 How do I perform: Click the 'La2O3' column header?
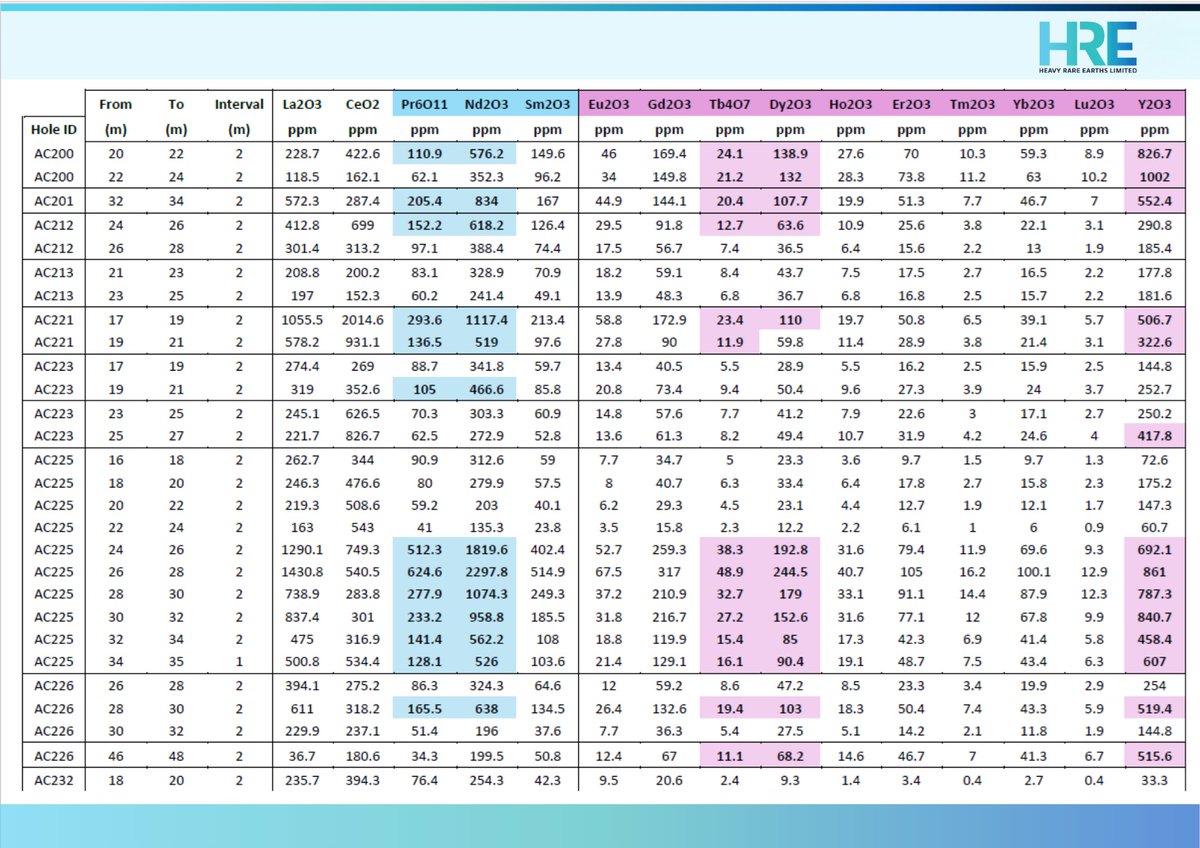coord(301,104)
